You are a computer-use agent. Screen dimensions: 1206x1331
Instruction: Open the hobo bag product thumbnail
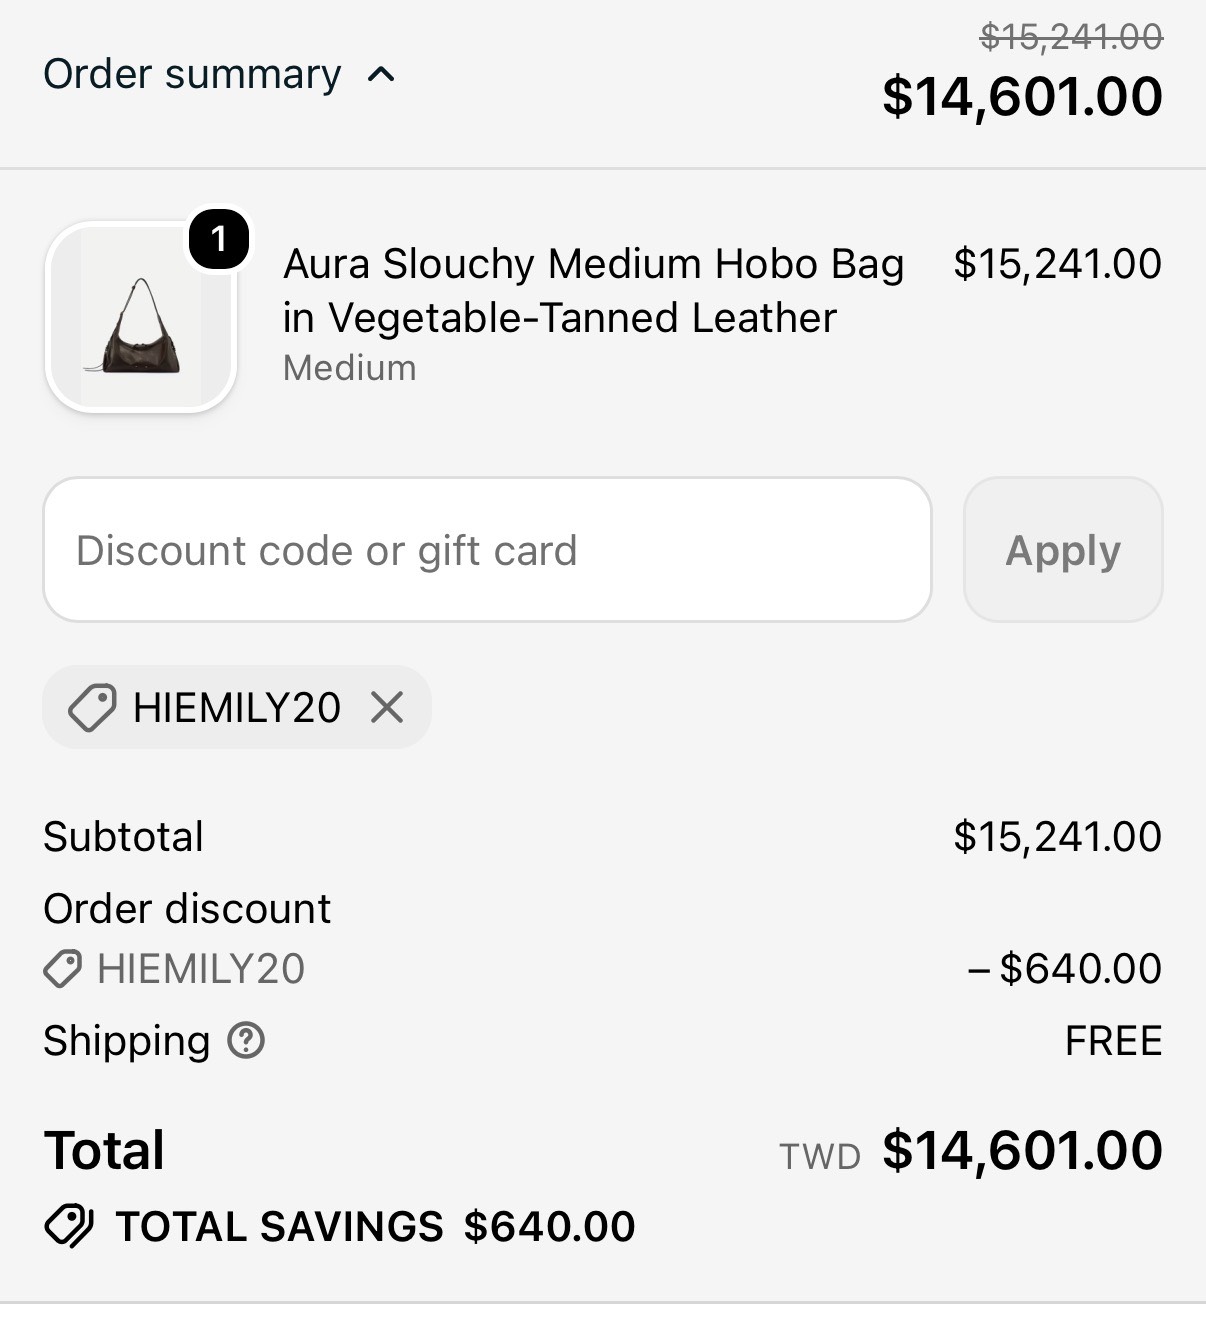click(141, 316)
